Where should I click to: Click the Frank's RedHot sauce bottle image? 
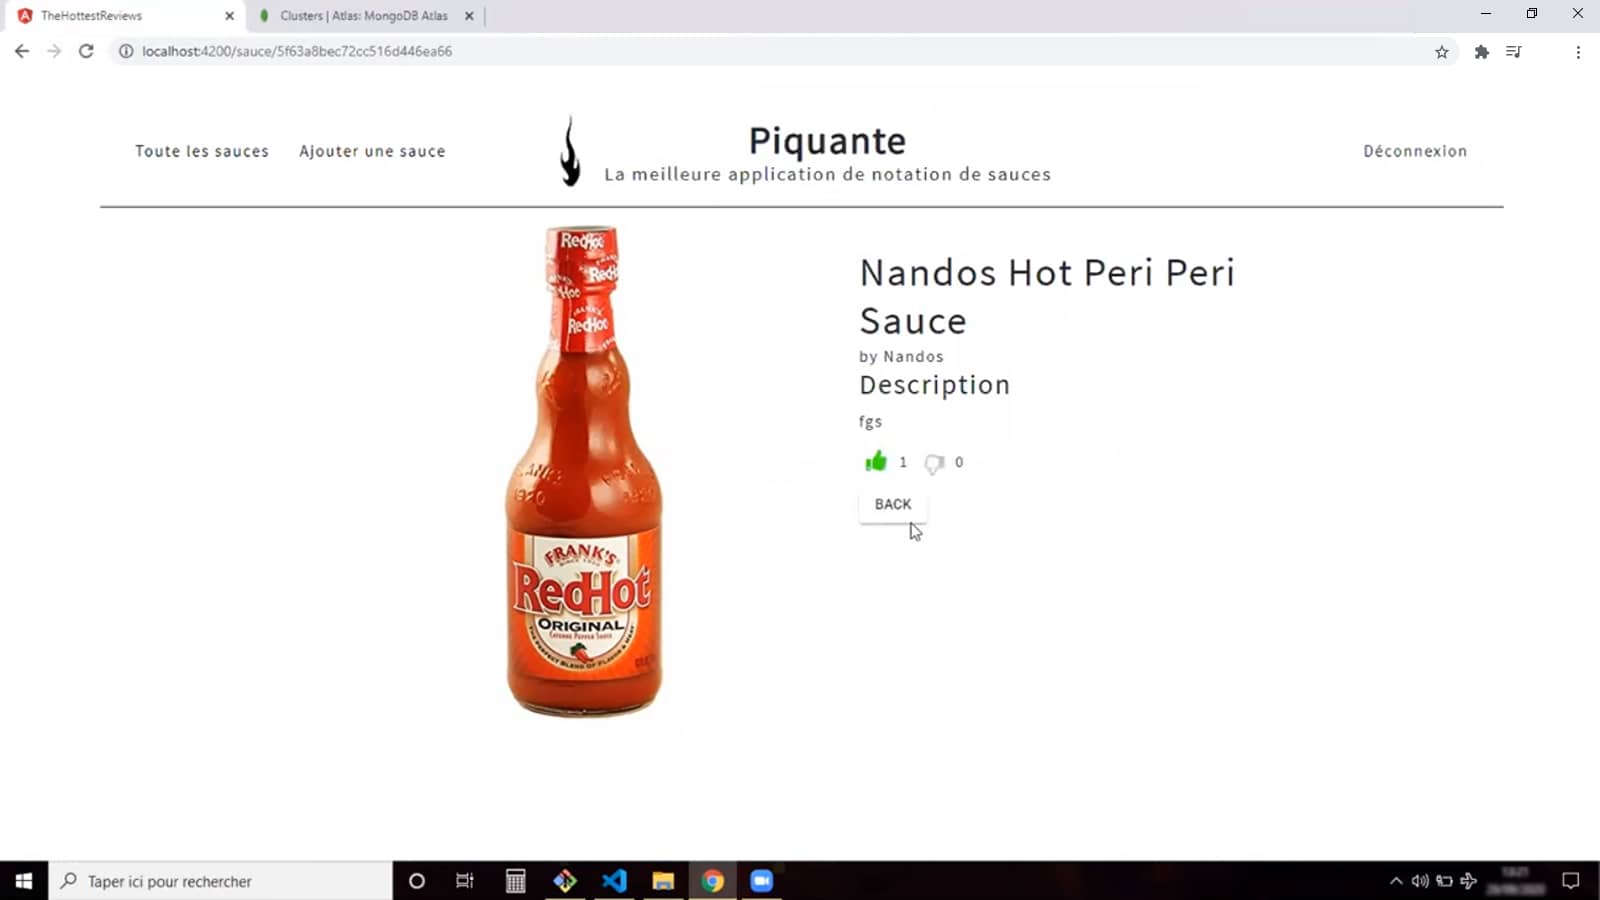(584, 471)
